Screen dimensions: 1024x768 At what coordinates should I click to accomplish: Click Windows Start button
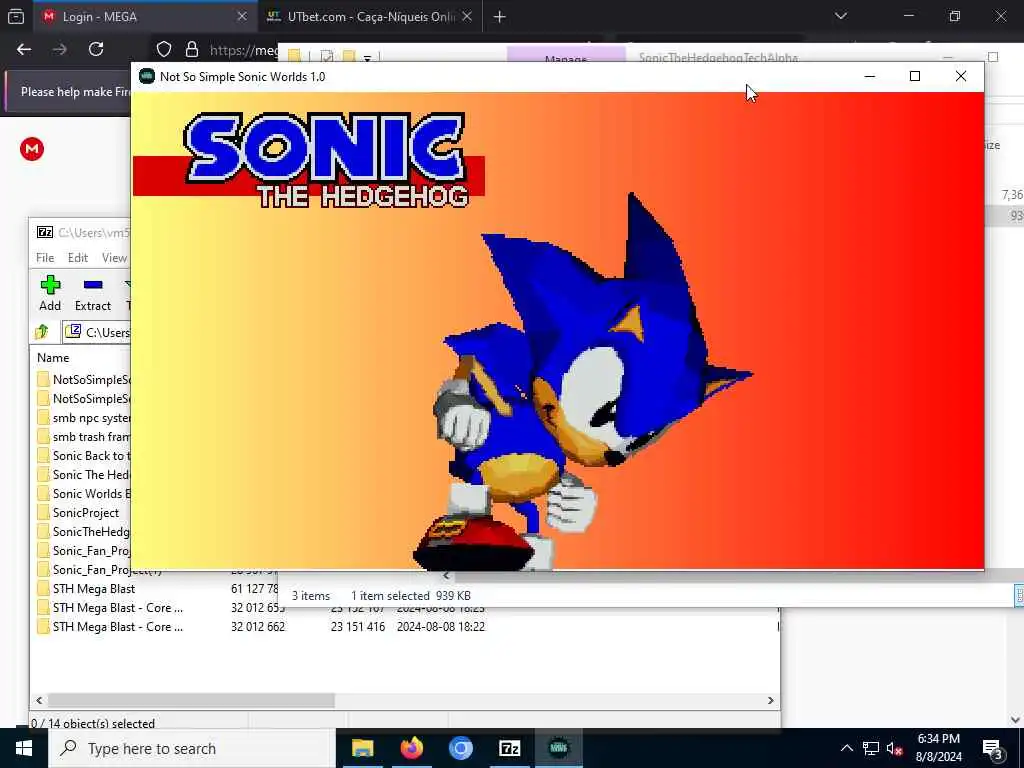(x=24, y=748)
